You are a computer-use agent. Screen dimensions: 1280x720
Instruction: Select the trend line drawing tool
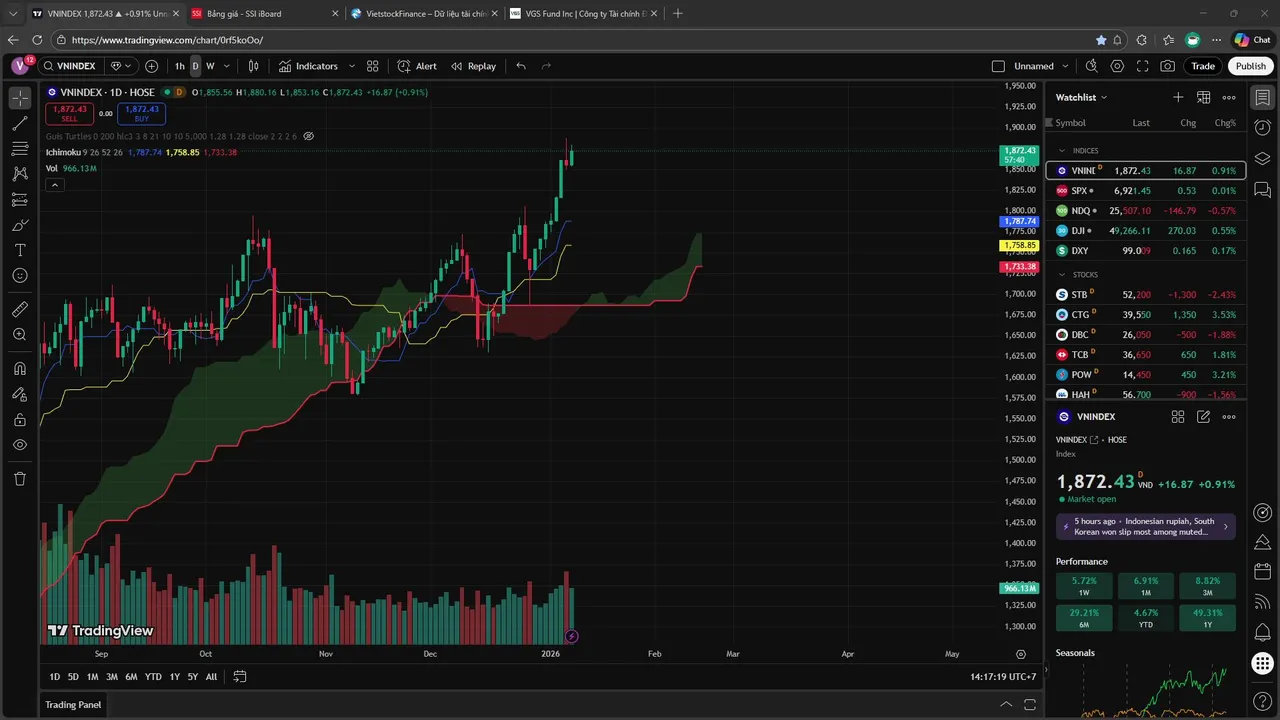pos(20,124)
